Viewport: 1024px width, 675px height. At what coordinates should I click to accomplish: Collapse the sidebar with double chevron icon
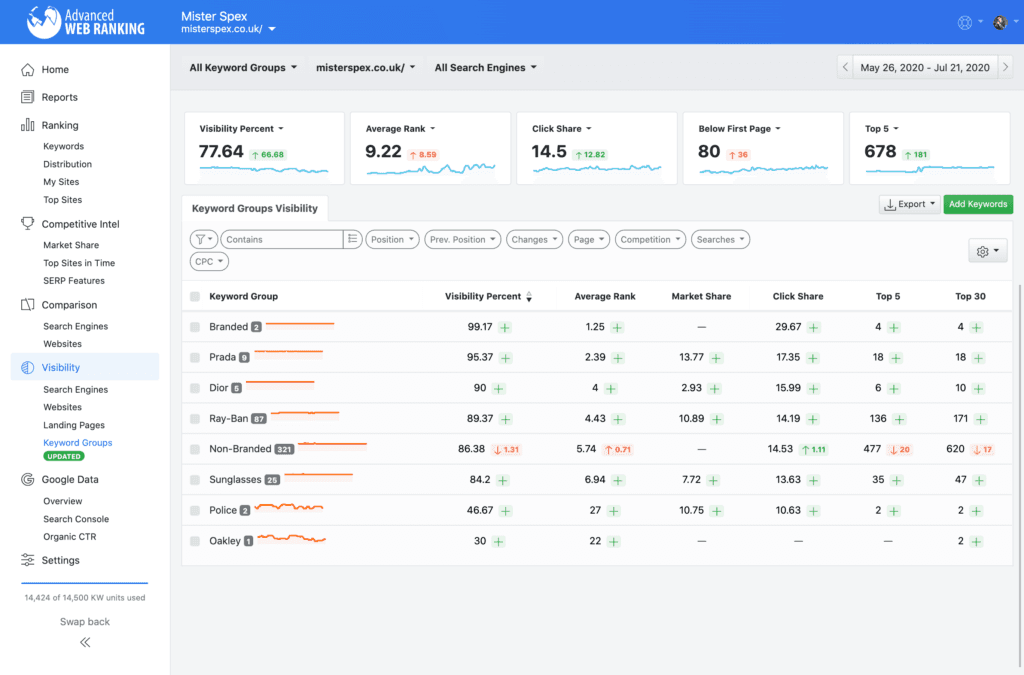pos(85,642)
